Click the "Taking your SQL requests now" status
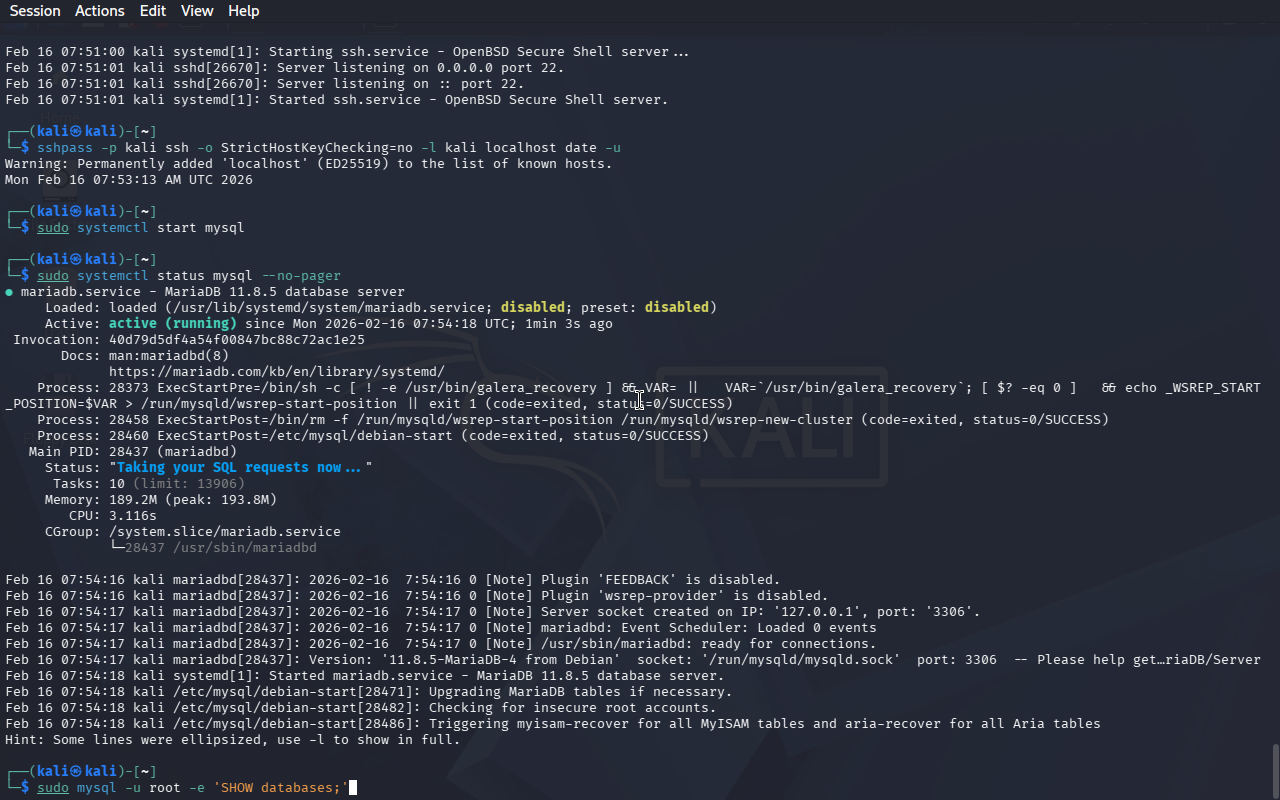Viewport: 1280px width, 800px height. (239, 467)
